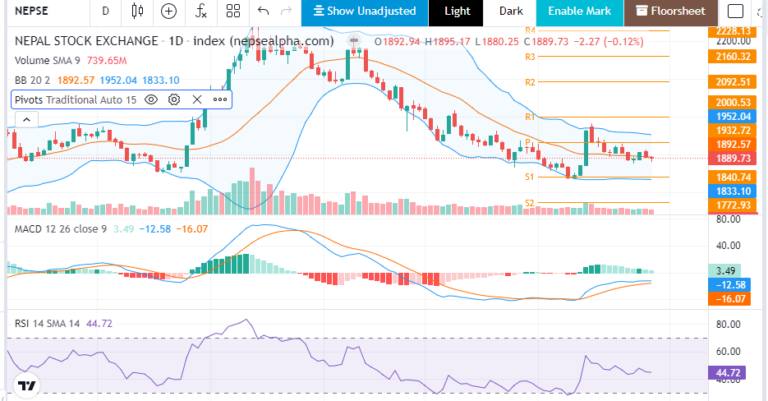The height and width of the screenshot is (401, 768).
Task: Open the D timeframe interval dropdown
Action: click(105, 11)
